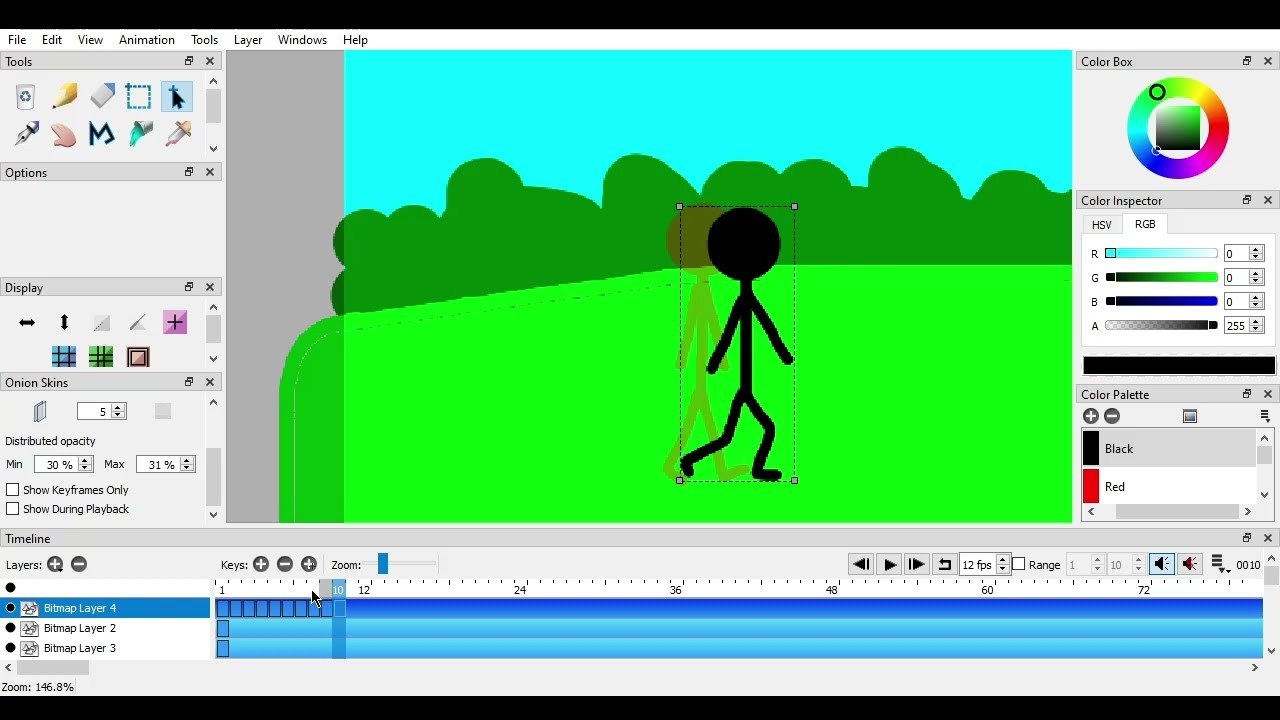Viewport: 1280px width, 720px height.
Task: Toggle the purple center overlay icon
Action: click(x=175, y=322)
